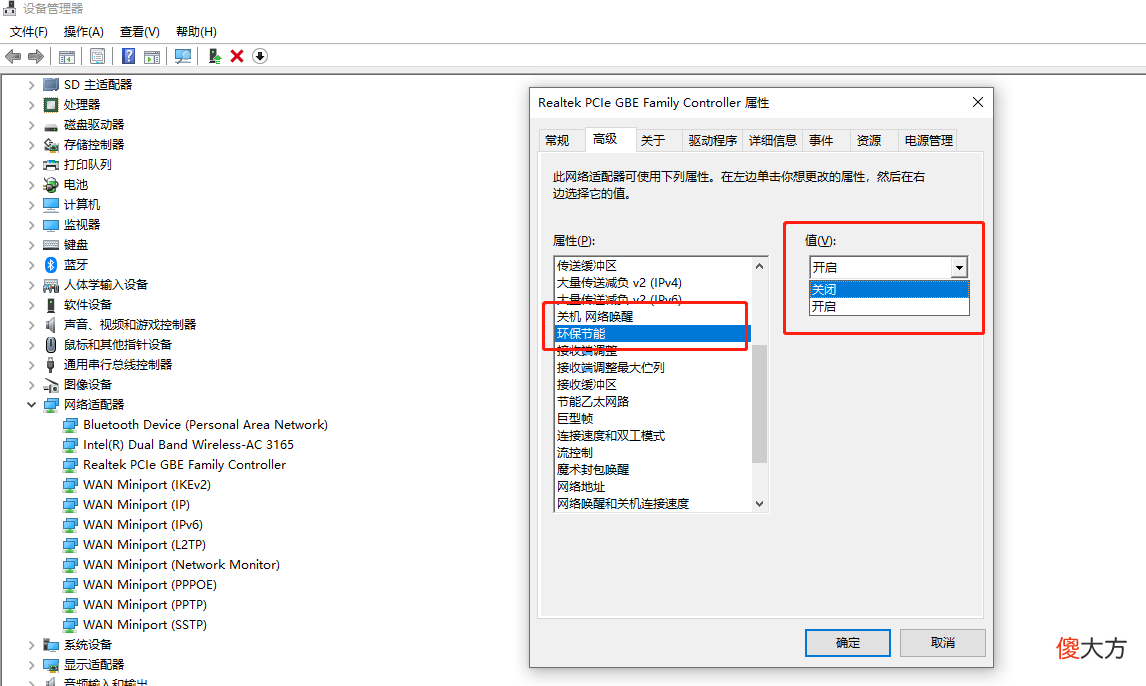
Task: Click the property list scroll up arrow
Action: pyautogui.click(x=759, y=266)
